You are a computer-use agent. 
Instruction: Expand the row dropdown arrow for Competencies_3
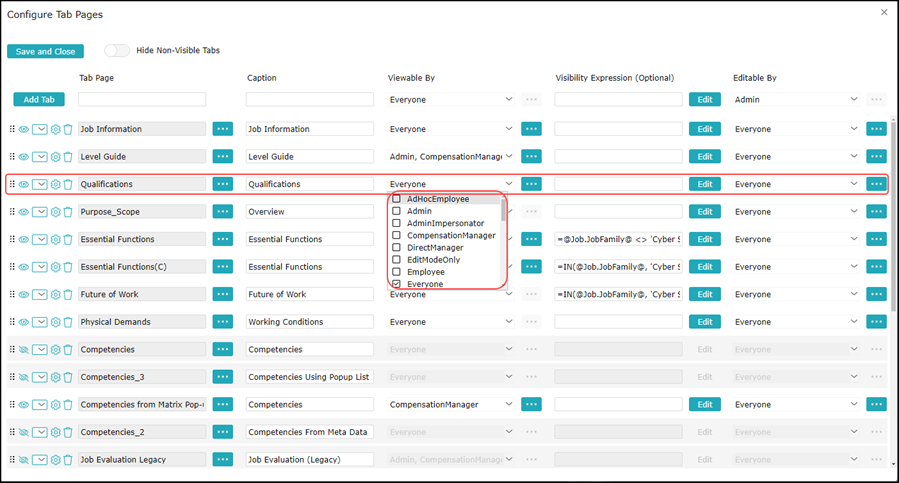coord(40,377)
